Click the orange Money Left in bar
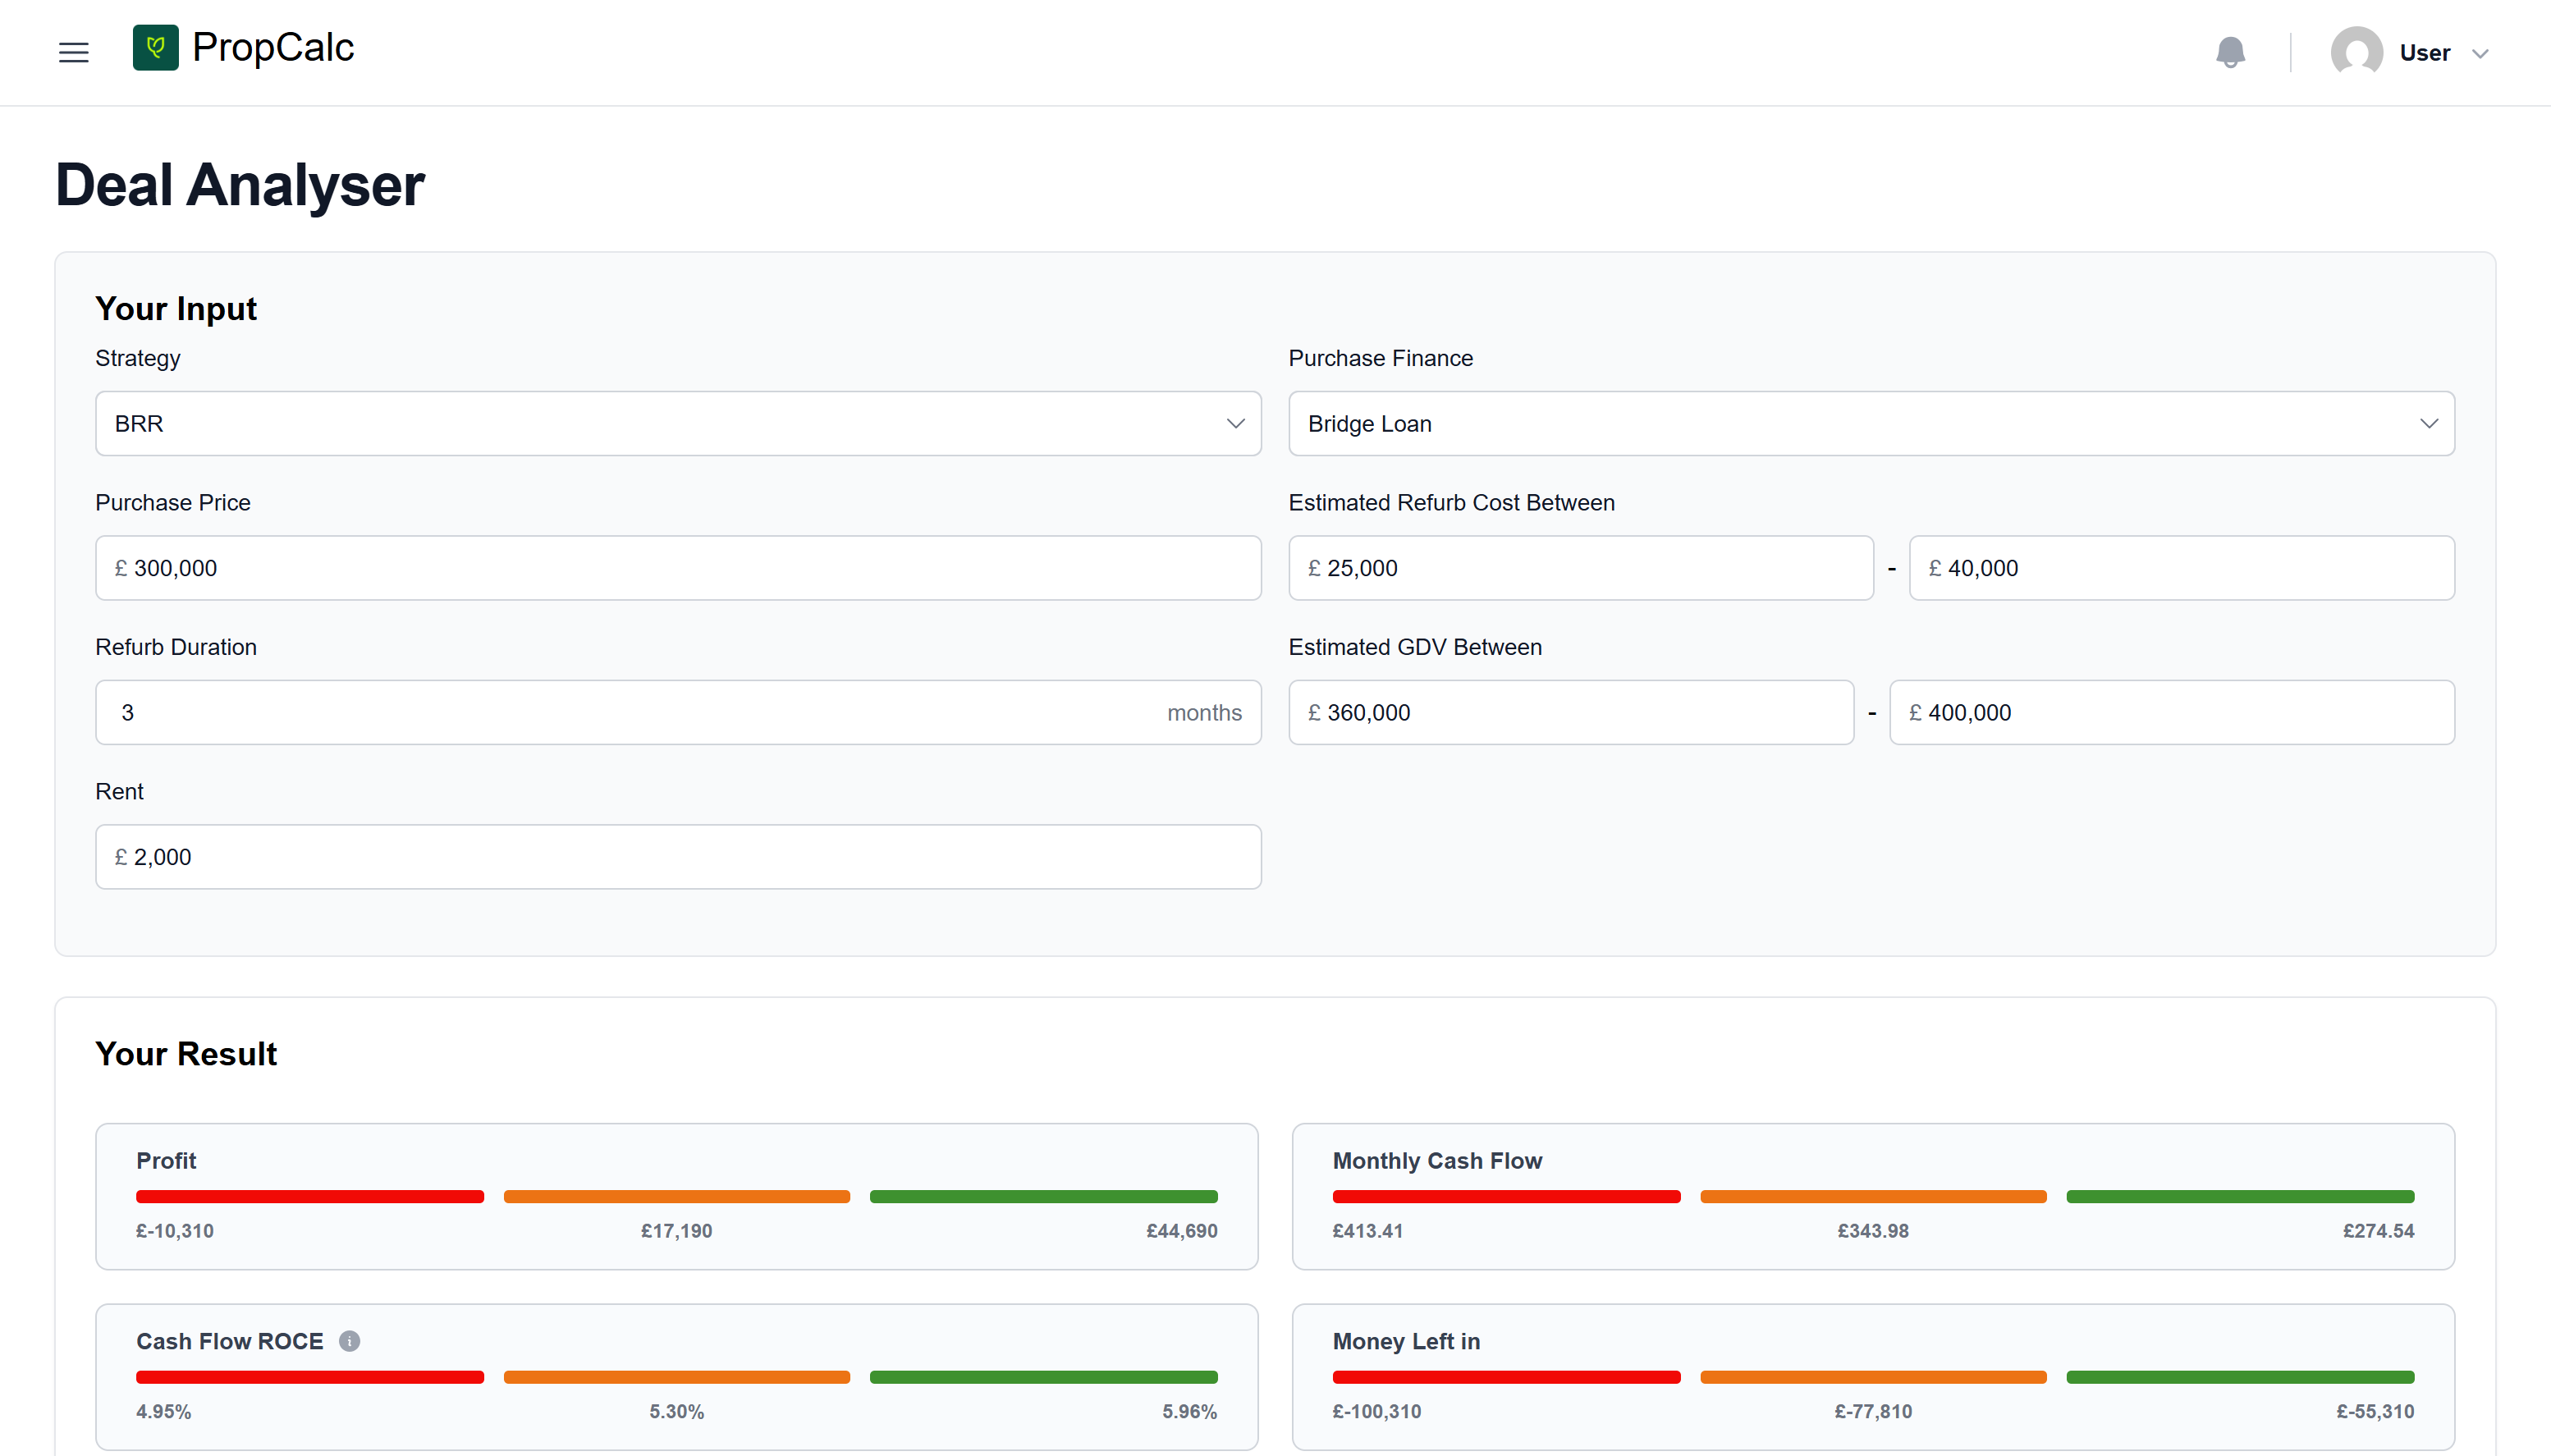 [x=1872, y=1377]
